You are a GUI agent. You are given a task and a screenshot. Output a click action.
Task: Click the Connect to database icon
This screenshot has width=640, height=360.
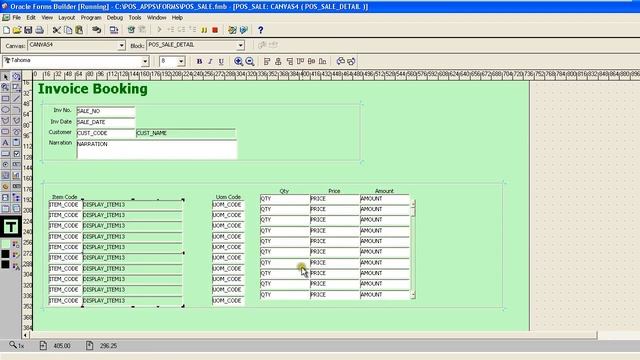click(96, 30)
